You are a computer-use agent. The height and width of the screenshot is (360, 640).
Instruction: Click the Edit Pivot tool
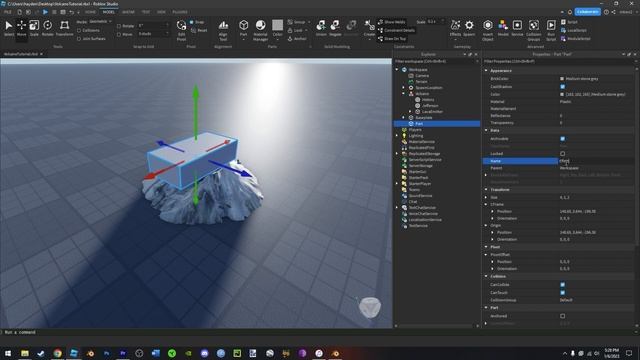click(x=181, y=30)
